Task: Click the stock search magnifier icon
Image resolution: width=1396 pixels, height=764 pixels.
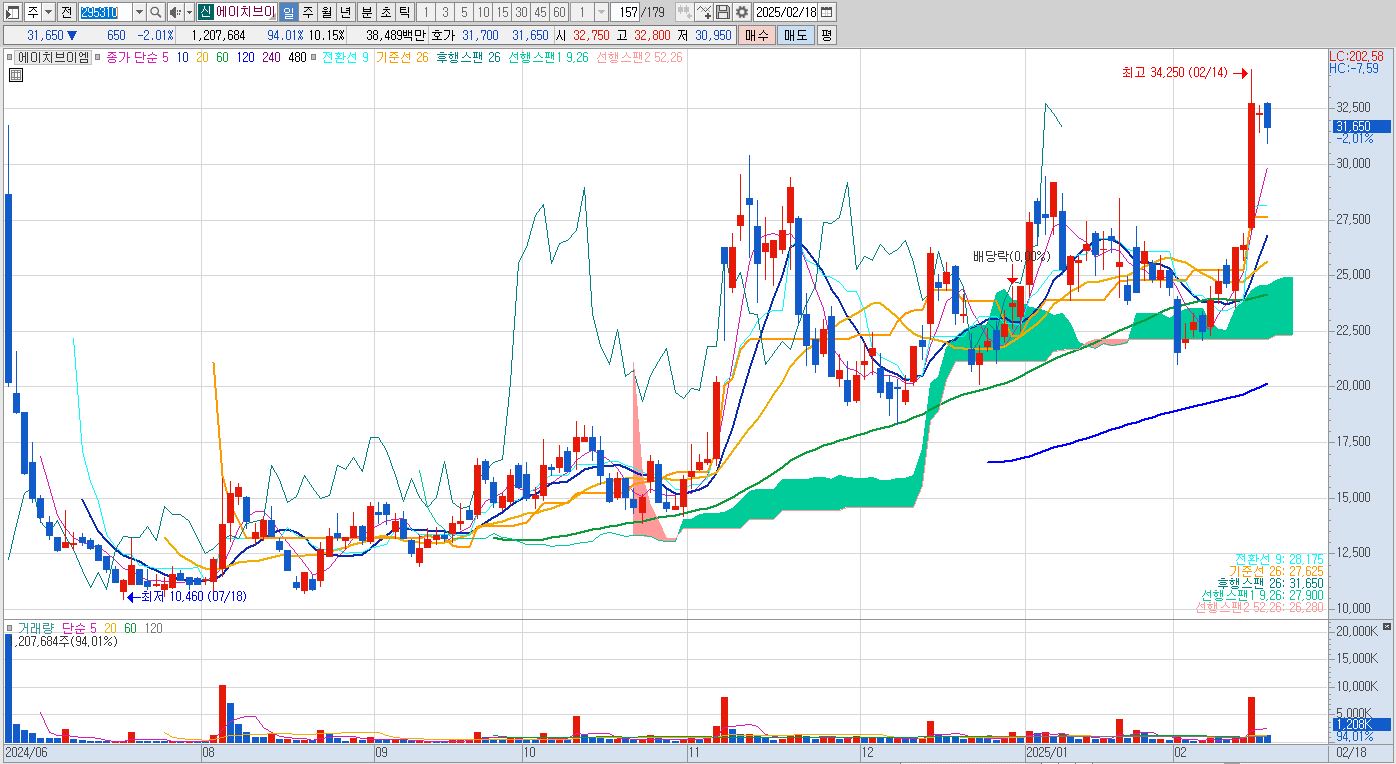Action: (156, 12)
